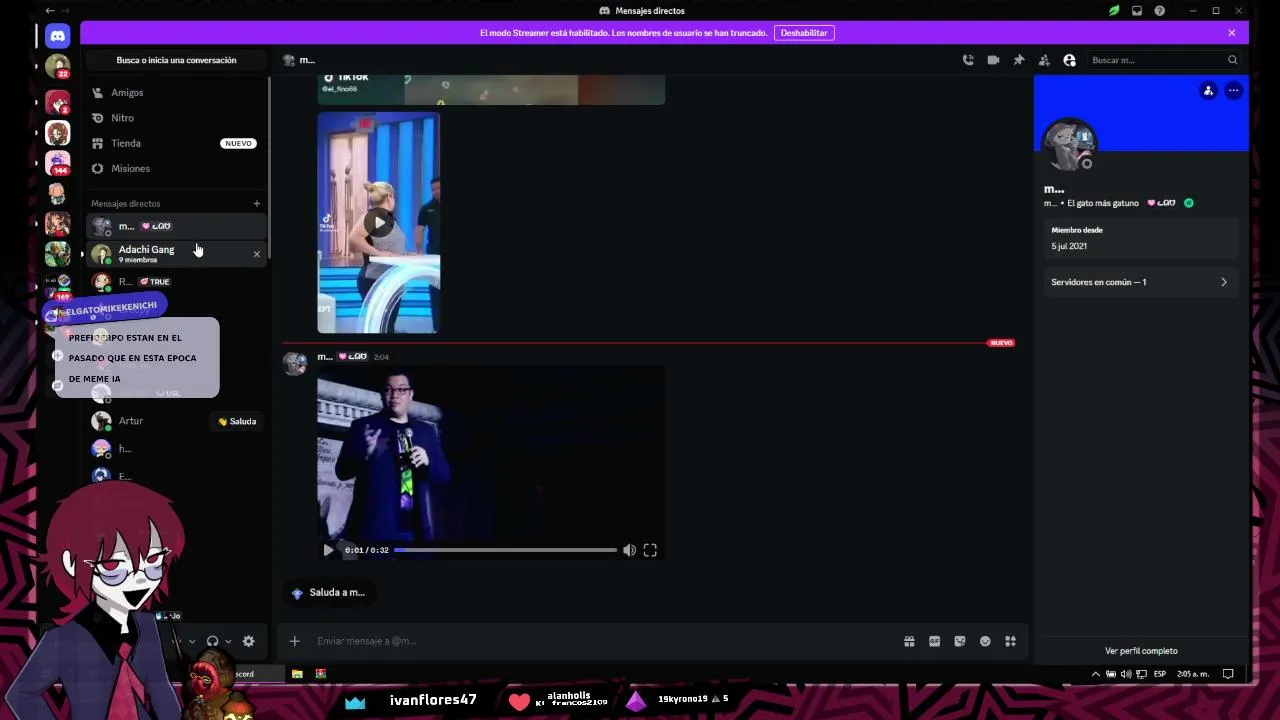Play the 0:32 video
This screenshot has width=1280, height=720.
tap(328, 550)
